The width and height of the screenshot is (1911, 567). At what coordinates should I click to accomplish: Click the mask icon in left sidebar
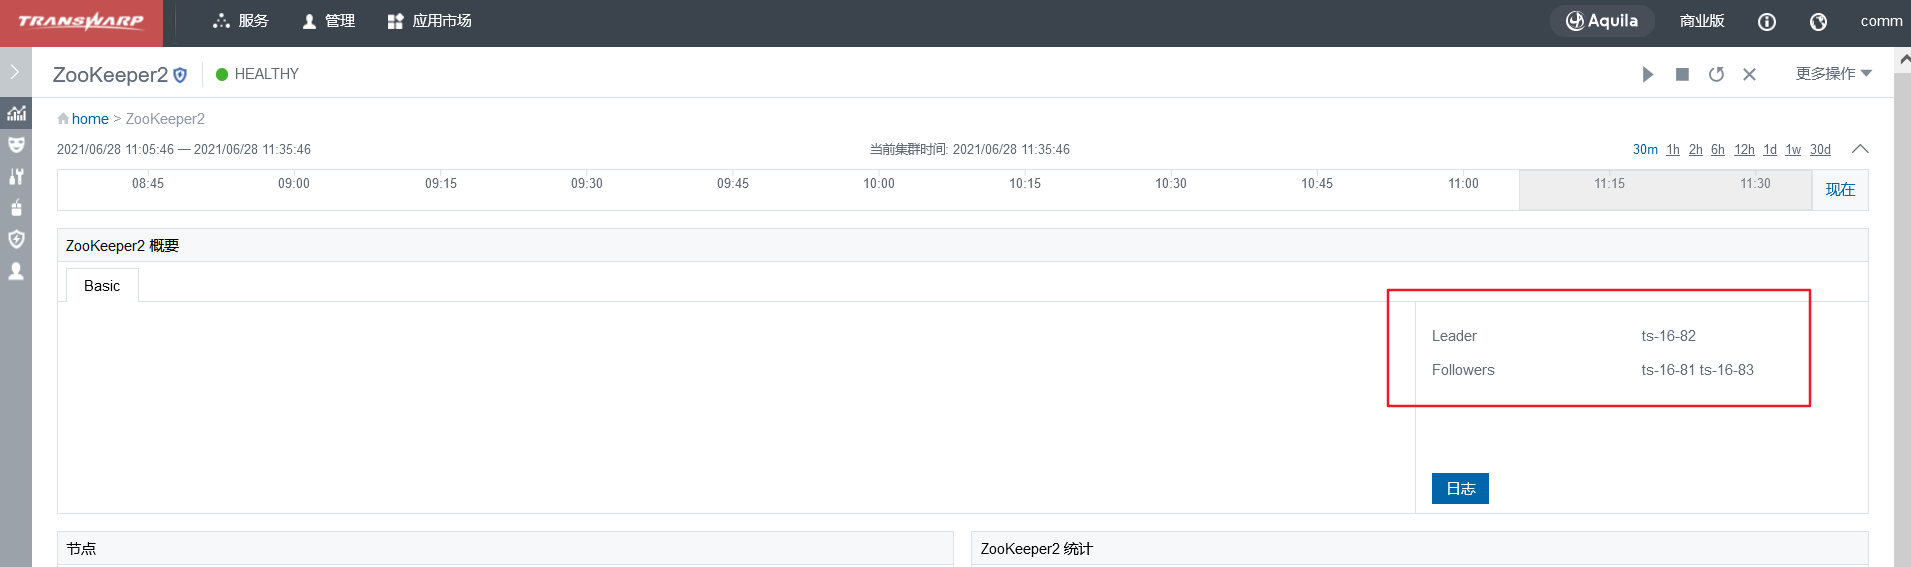pos(16,145)
